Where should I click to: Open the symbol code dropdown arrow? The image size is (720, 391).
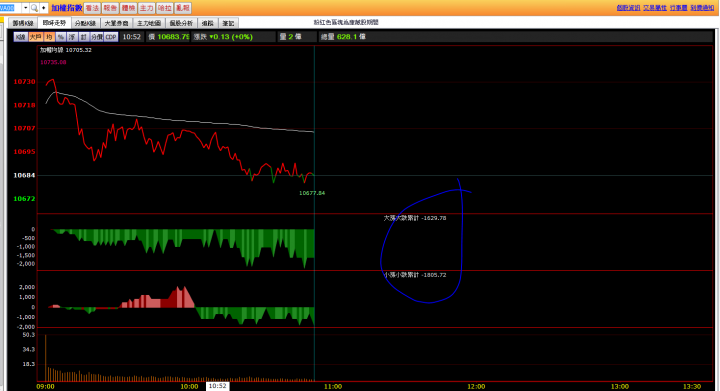tap(26, 8)
